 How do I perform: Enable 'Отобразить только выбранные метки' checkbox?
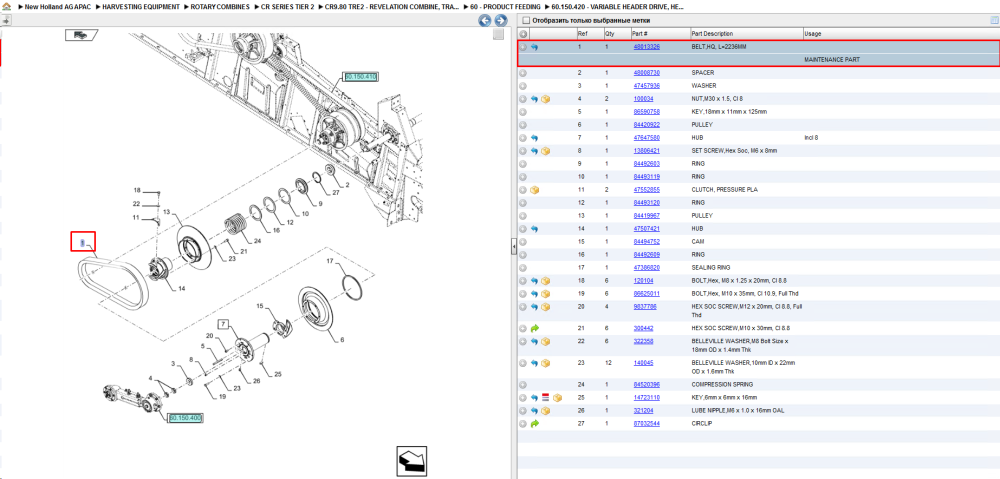pos(526,20)
